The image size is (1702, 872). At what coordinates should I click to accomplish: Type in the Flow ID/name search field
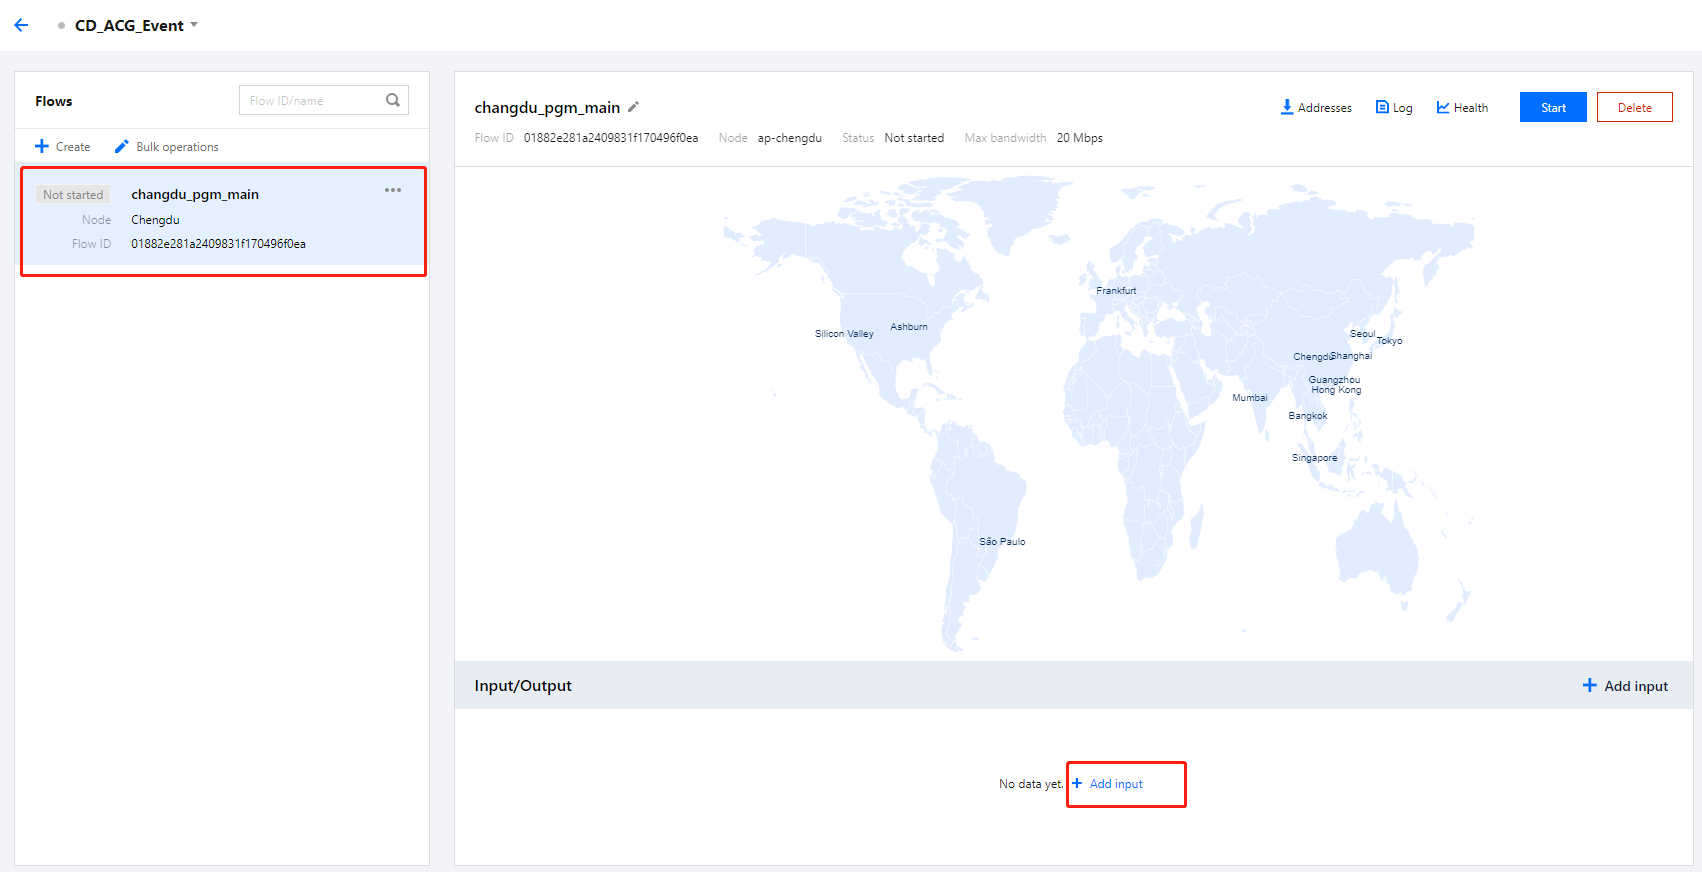pyautogui.click(x=312, y=100)
